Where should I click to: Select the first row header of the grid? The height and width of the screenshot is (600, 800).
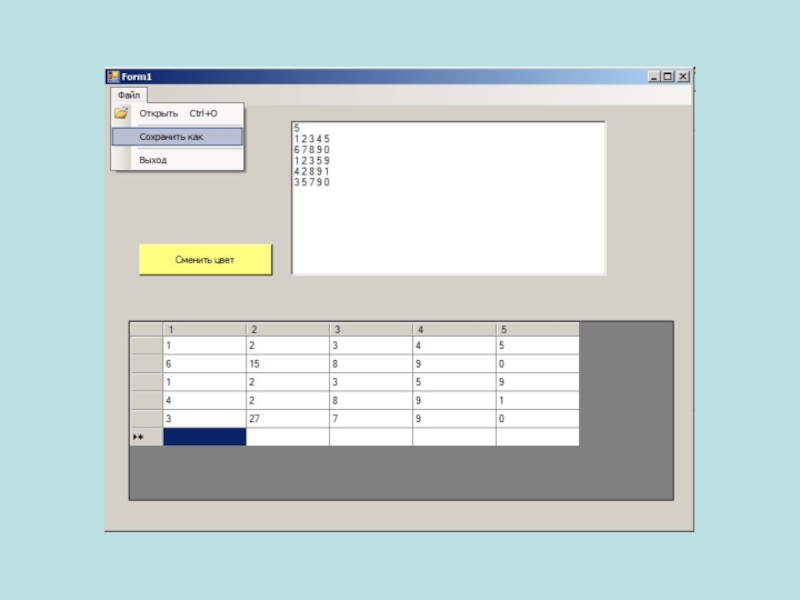click(x=146, y=346)
